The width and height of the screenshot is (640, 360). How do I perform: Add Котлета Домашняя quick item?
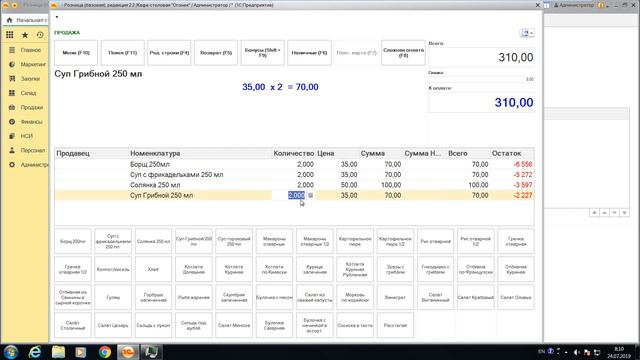tap(193, 269)
